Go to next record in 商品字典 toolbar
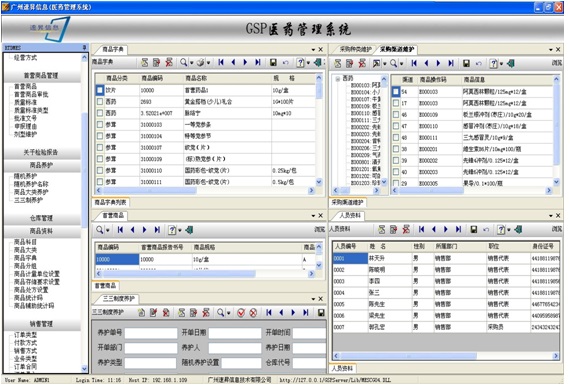 245,63
